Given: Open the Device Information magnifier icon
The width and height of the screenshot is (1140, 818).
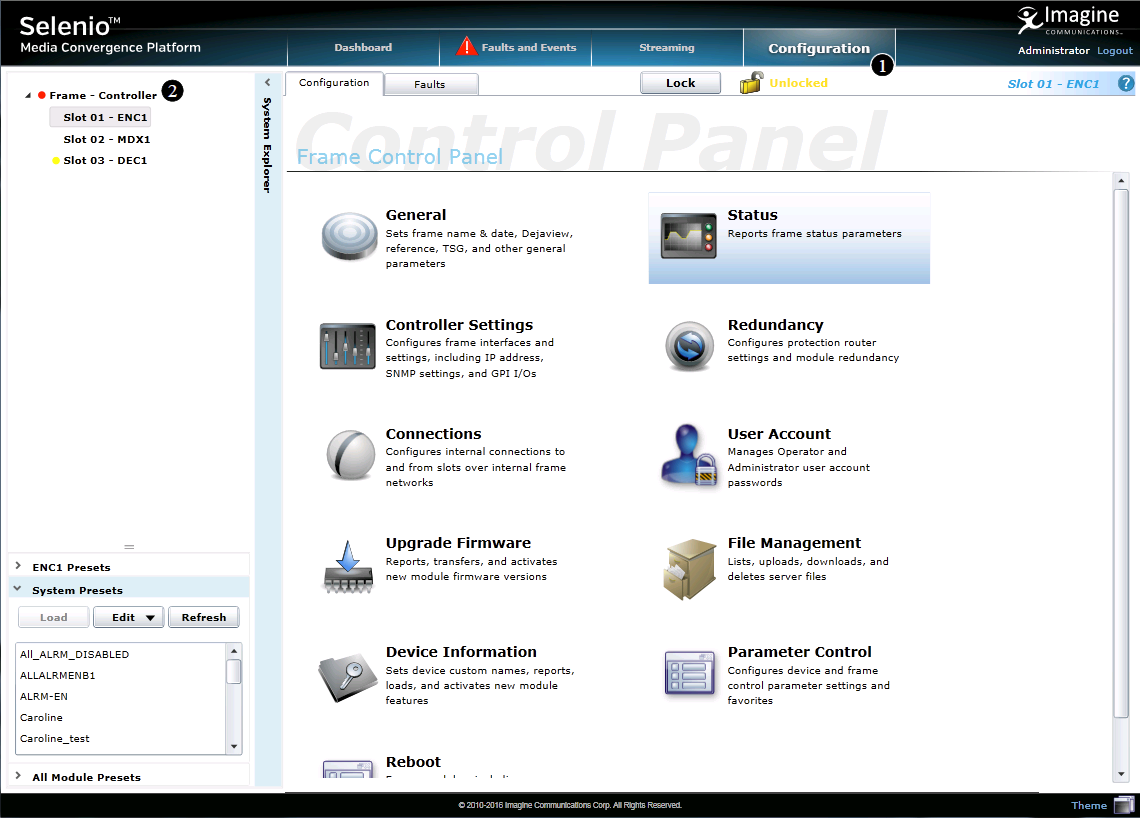Looking at the screenshot, I should click(x=348, y=678).
